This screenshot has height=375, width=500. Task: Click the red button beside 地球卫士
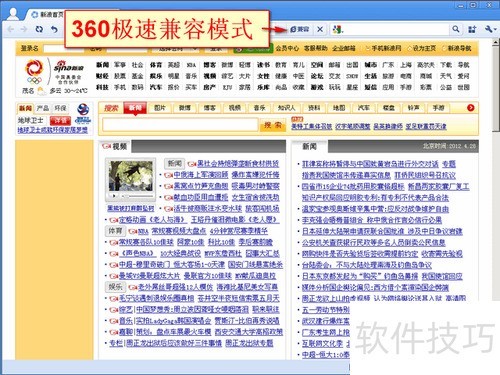[x=60, y=120]
